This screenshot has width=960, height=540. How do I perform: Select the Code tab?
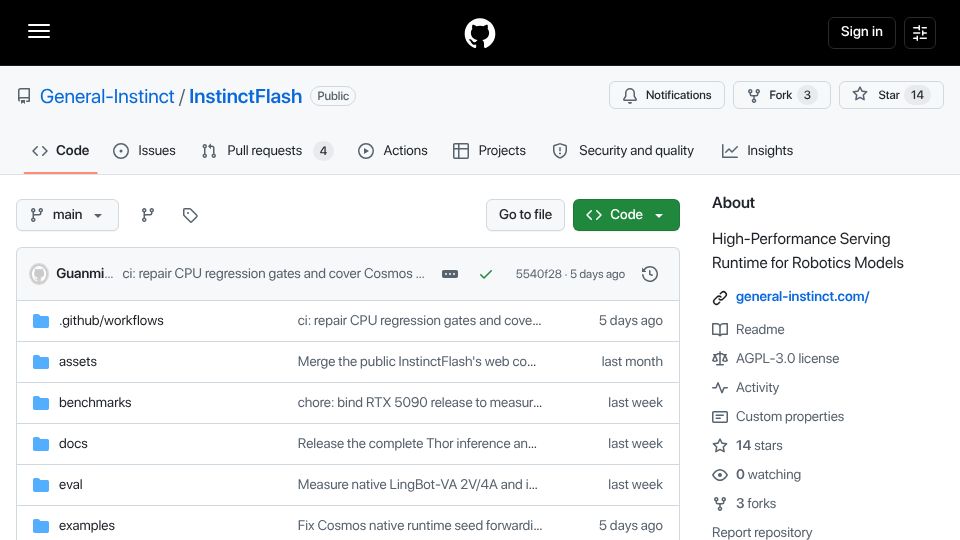point(61,151)
